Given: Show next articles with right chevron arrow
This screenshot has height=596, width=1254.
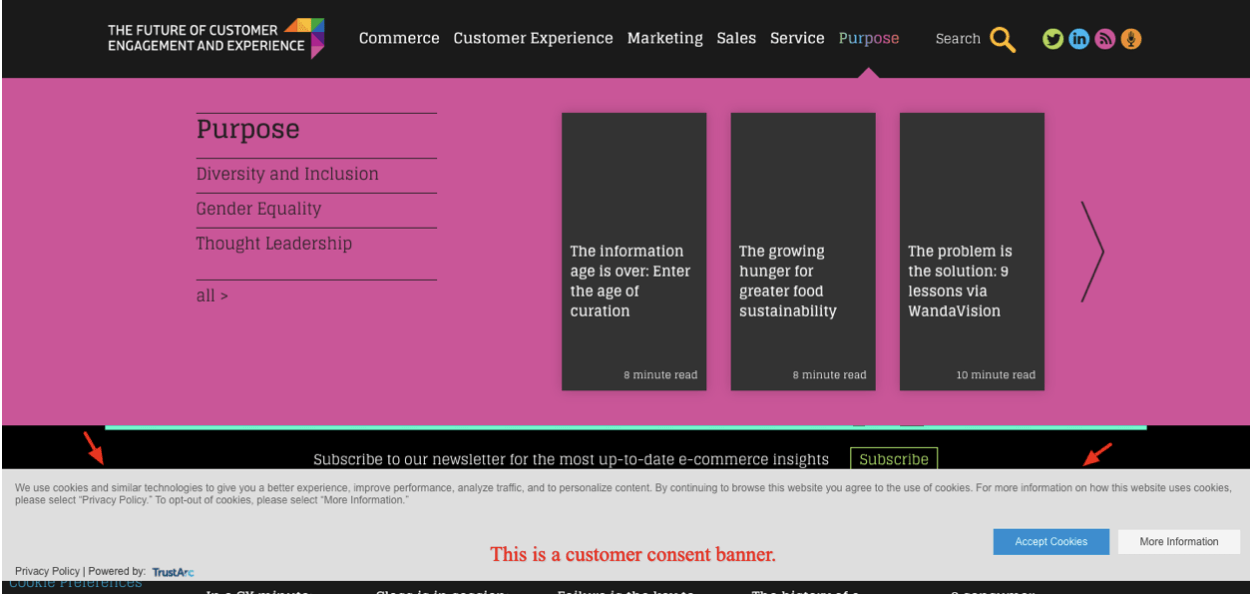Looking at the screenshot, I should pos(1092,252).
